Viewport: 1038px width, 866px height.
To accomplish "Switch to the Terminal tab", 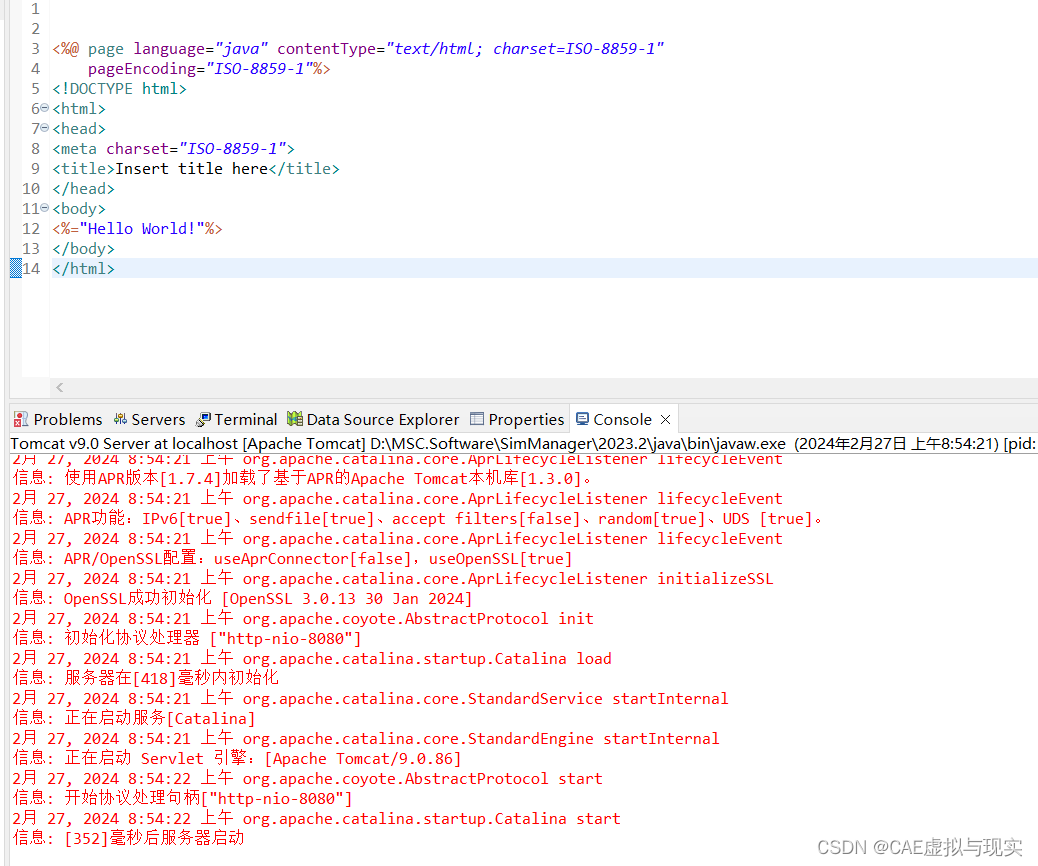I will pos(245,419).
